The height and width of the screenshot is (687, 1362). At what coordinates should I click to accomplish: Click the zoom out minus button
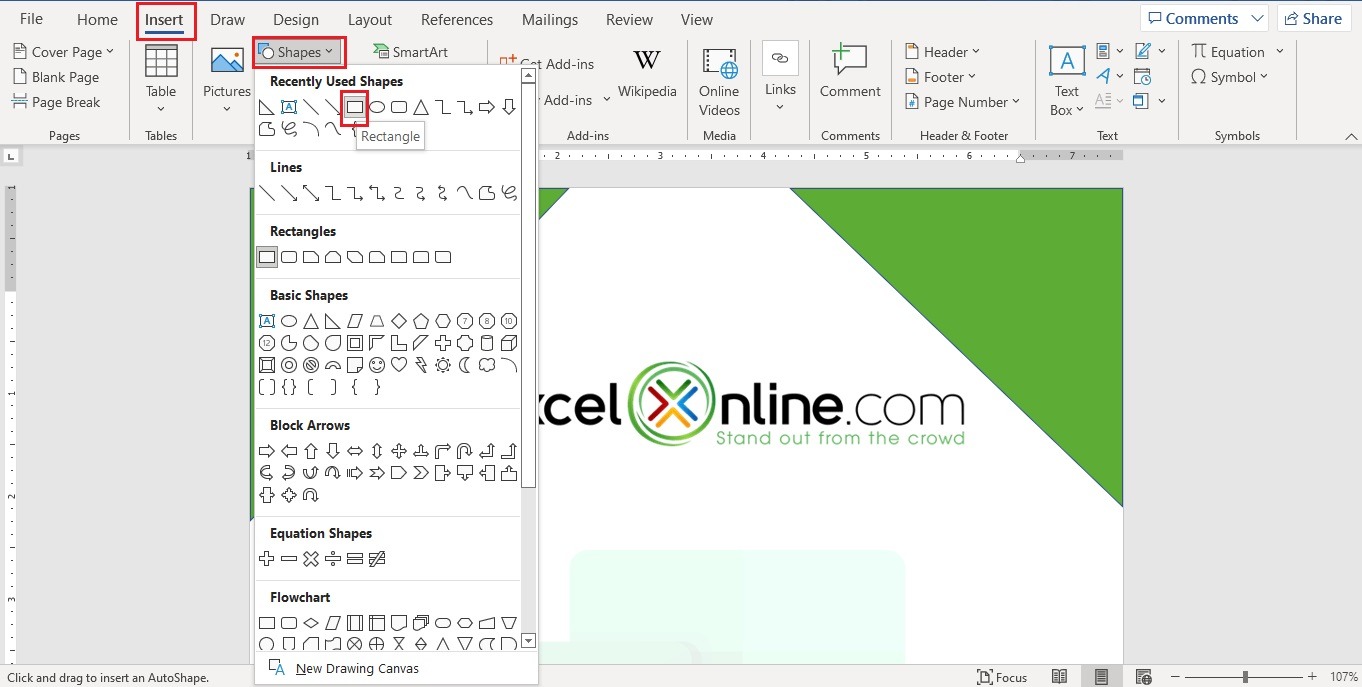click(1176, 677)
